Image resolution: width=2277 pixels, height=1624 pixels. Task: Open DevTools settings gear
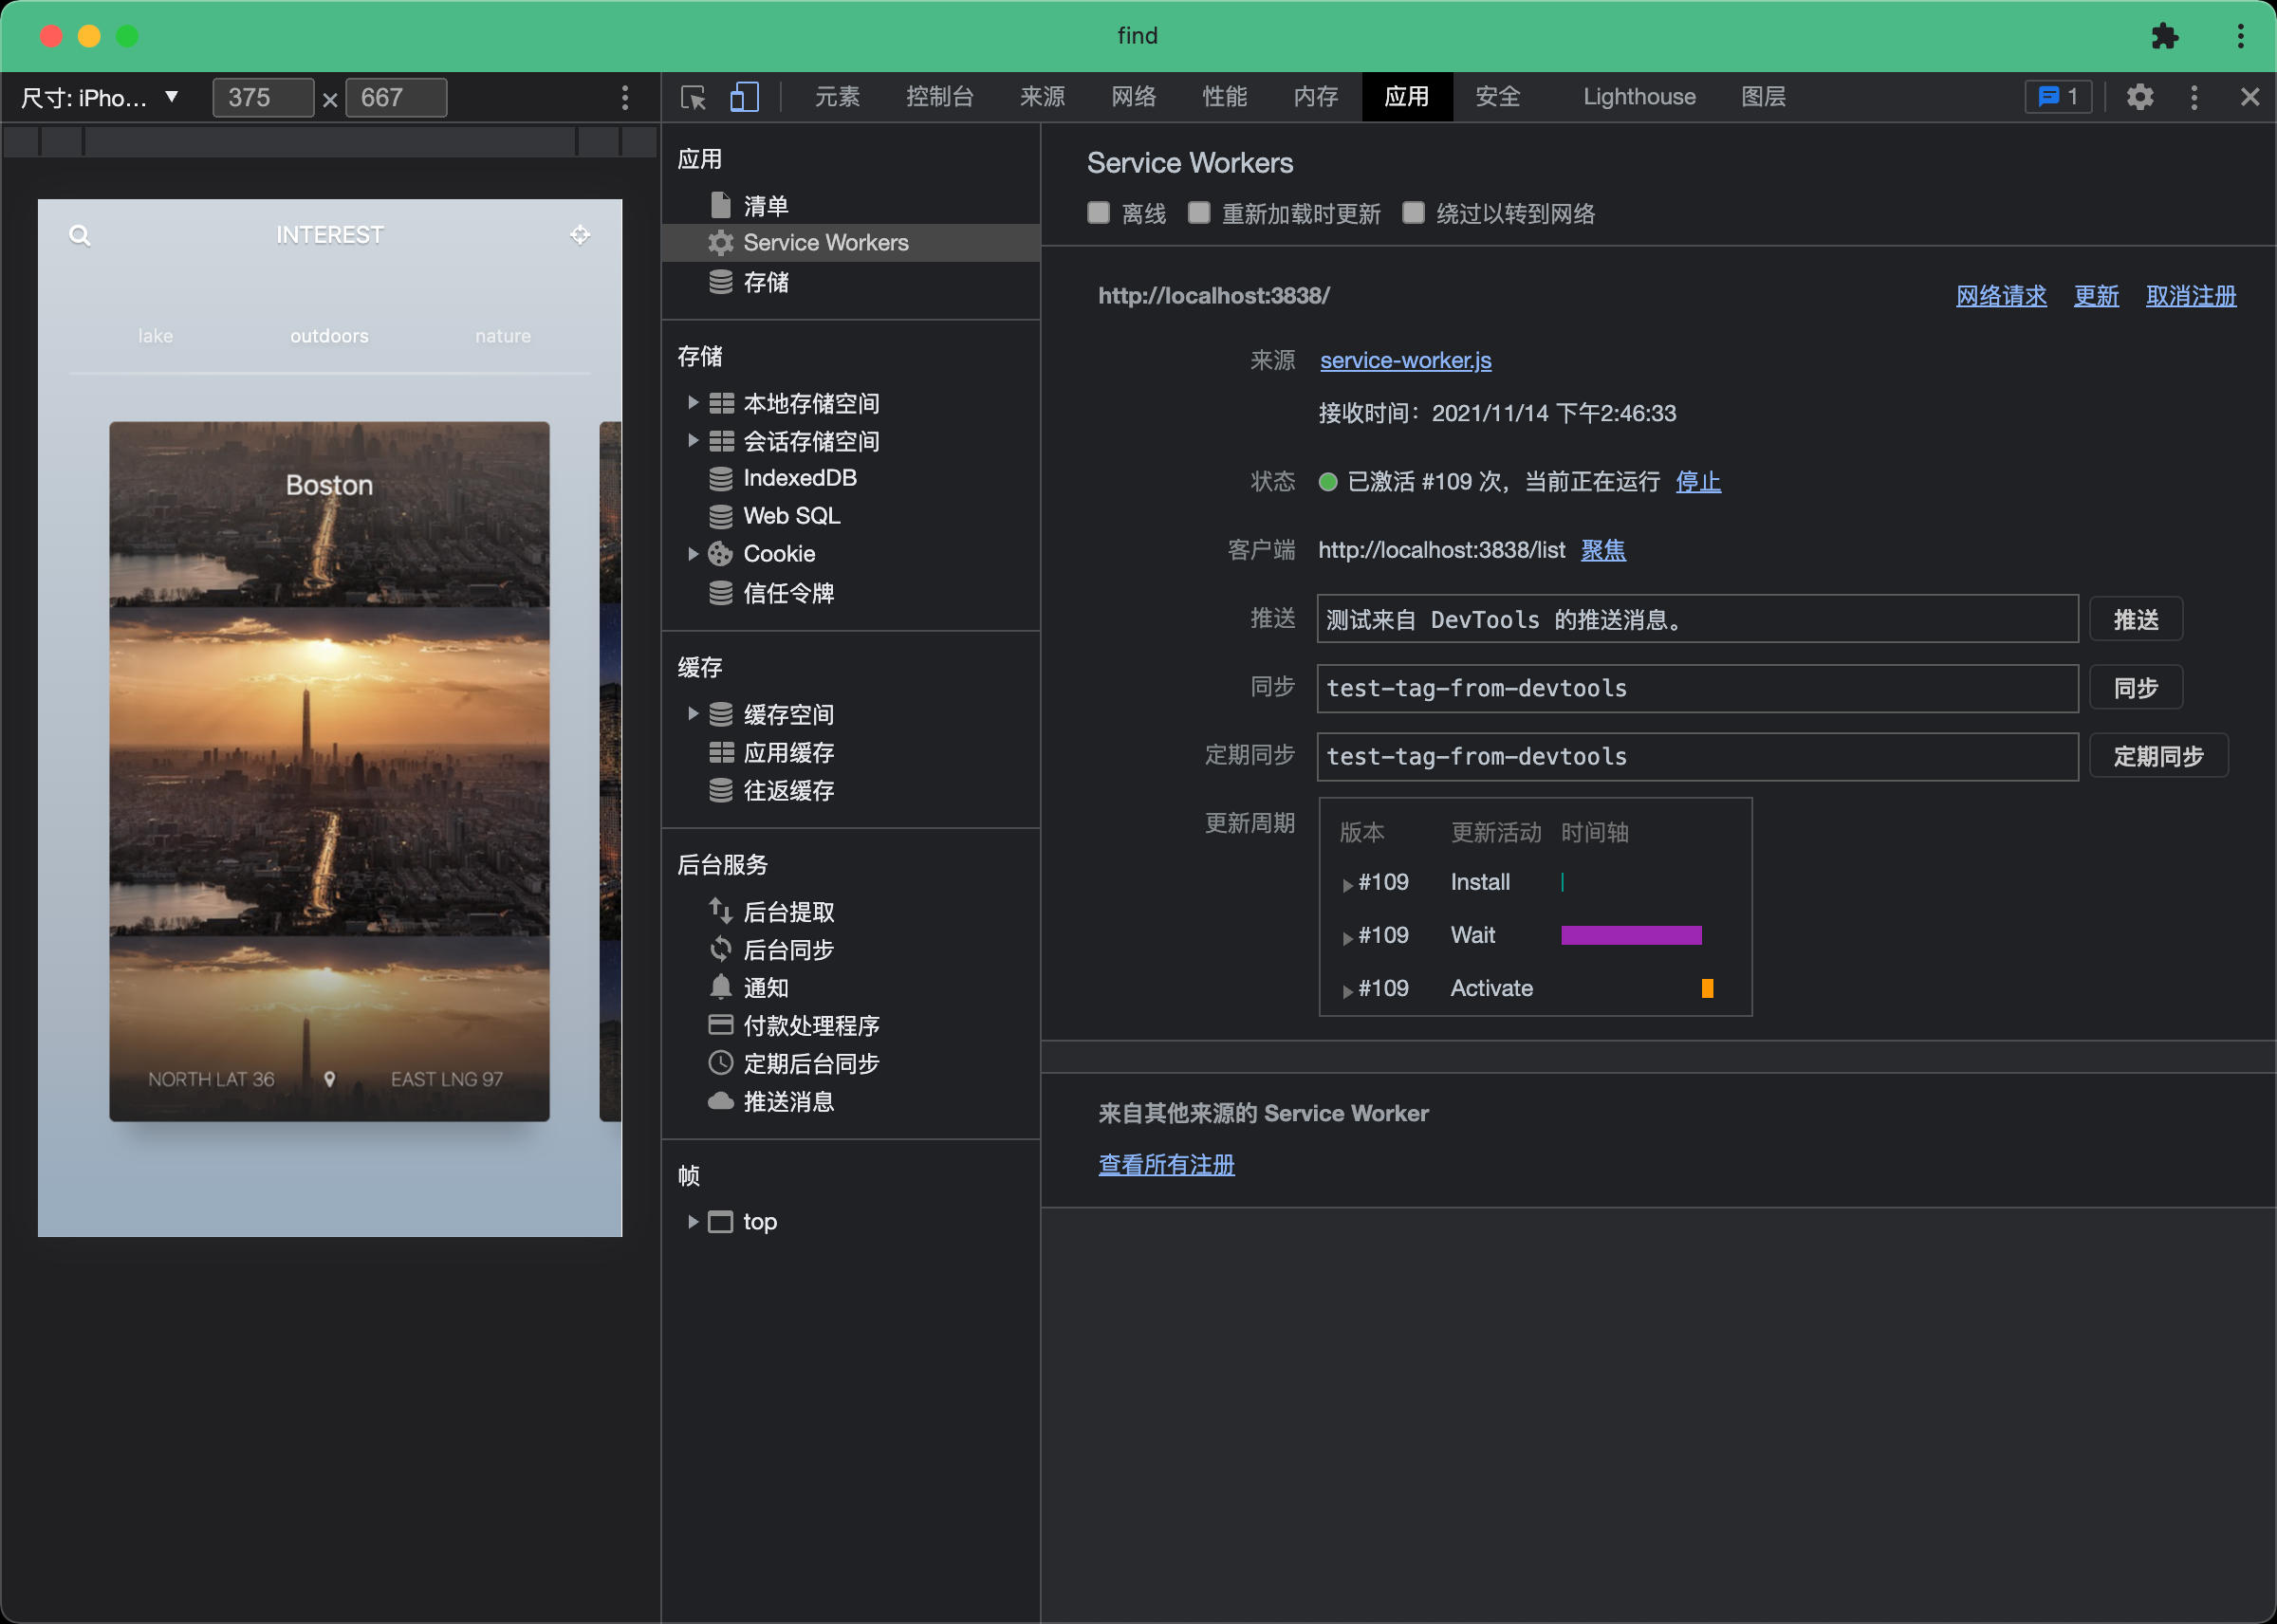(2140, 97)
